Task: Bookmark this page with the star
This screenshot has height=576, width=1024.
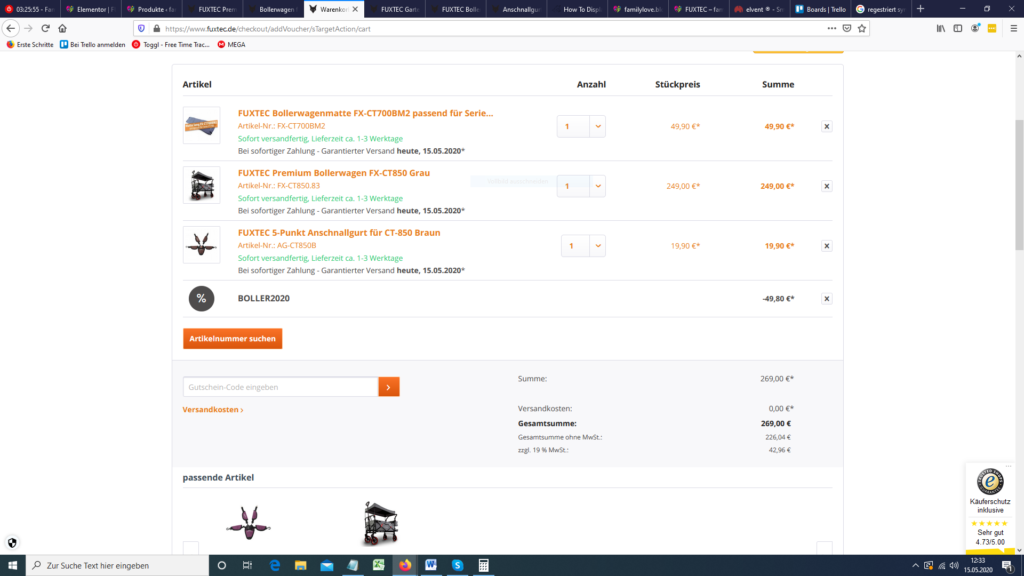Action: (862, 29)
